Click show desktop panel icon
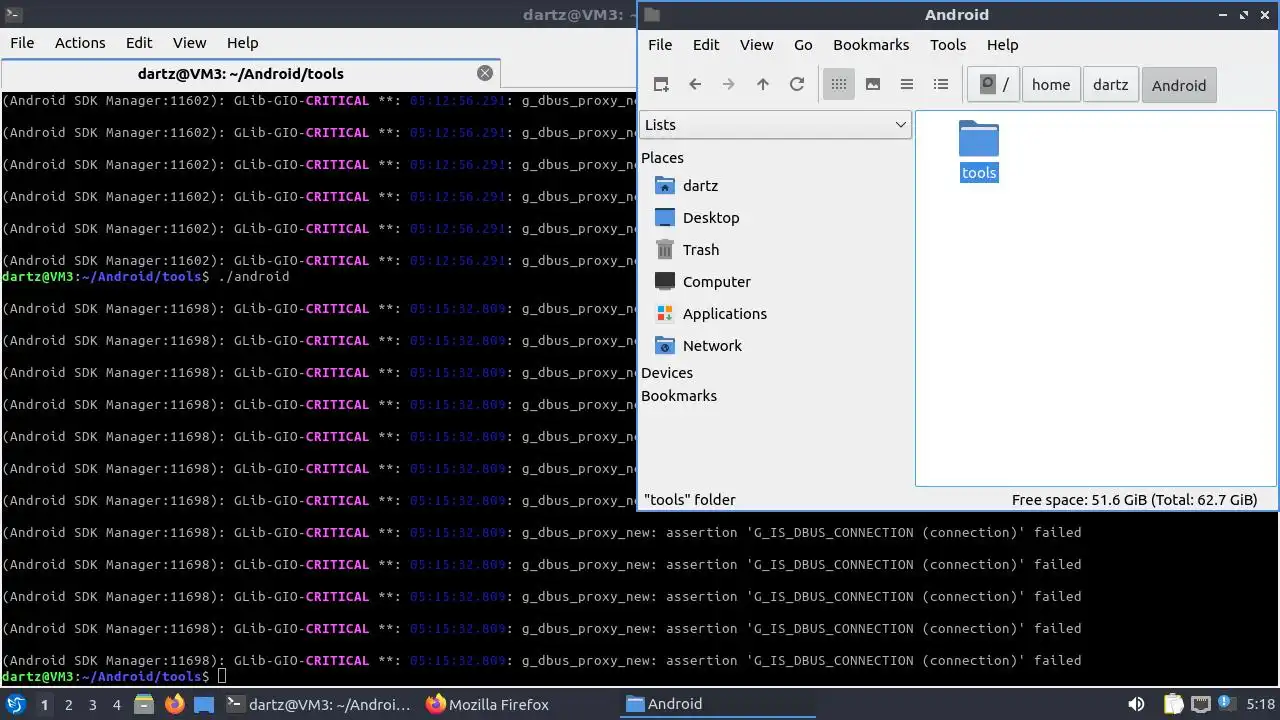Viewport: 1280px width, 720px height. pos(204,704)
